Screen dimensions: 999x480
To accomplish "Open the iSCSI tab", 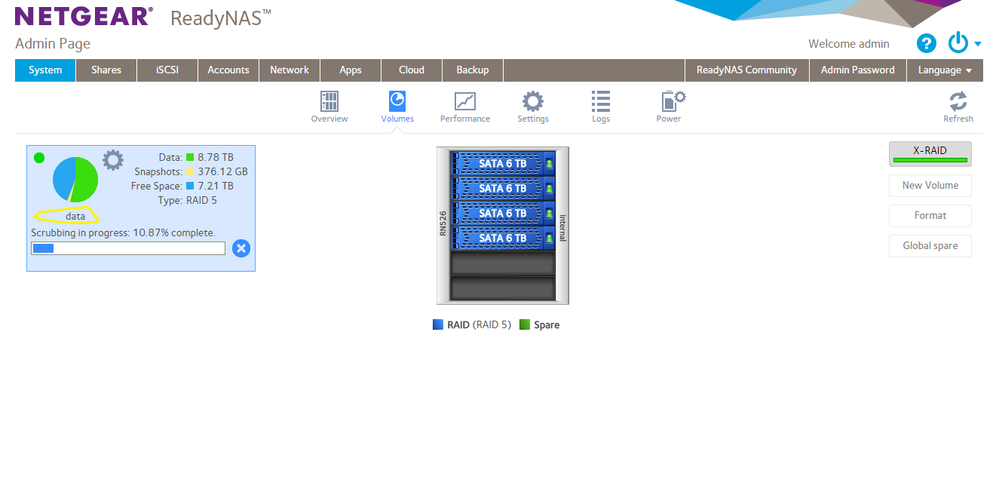I will click(x=167, y=70).
